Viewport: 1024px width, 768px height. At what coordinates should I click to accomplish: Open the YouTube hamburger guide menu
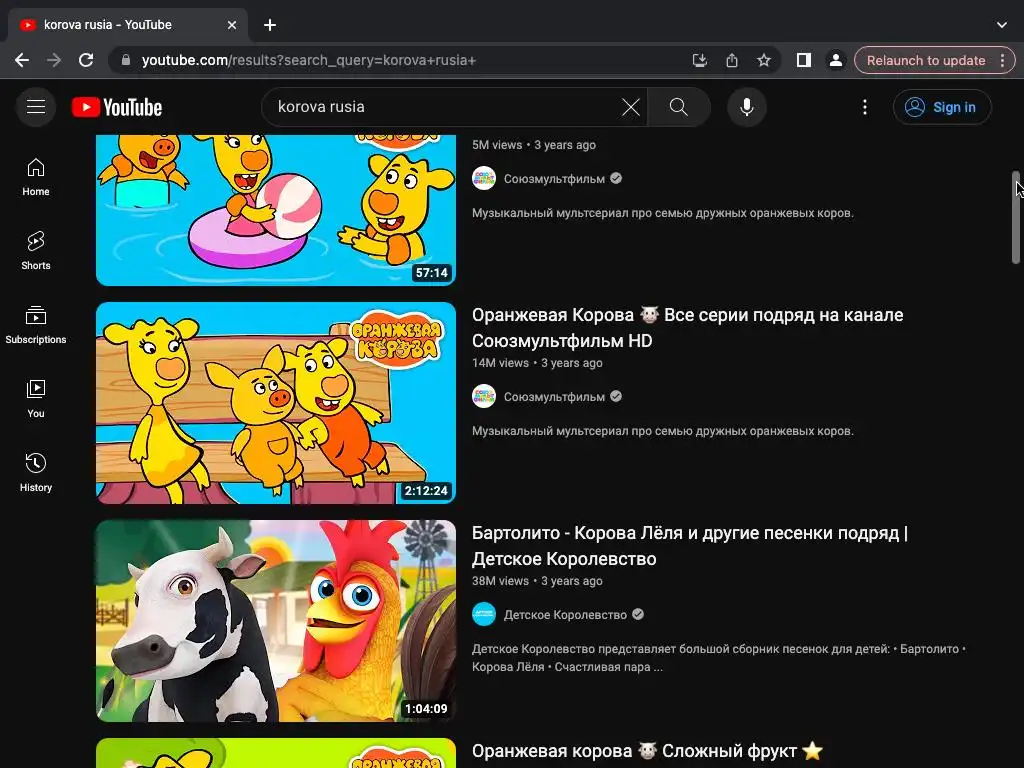(36, 107)
